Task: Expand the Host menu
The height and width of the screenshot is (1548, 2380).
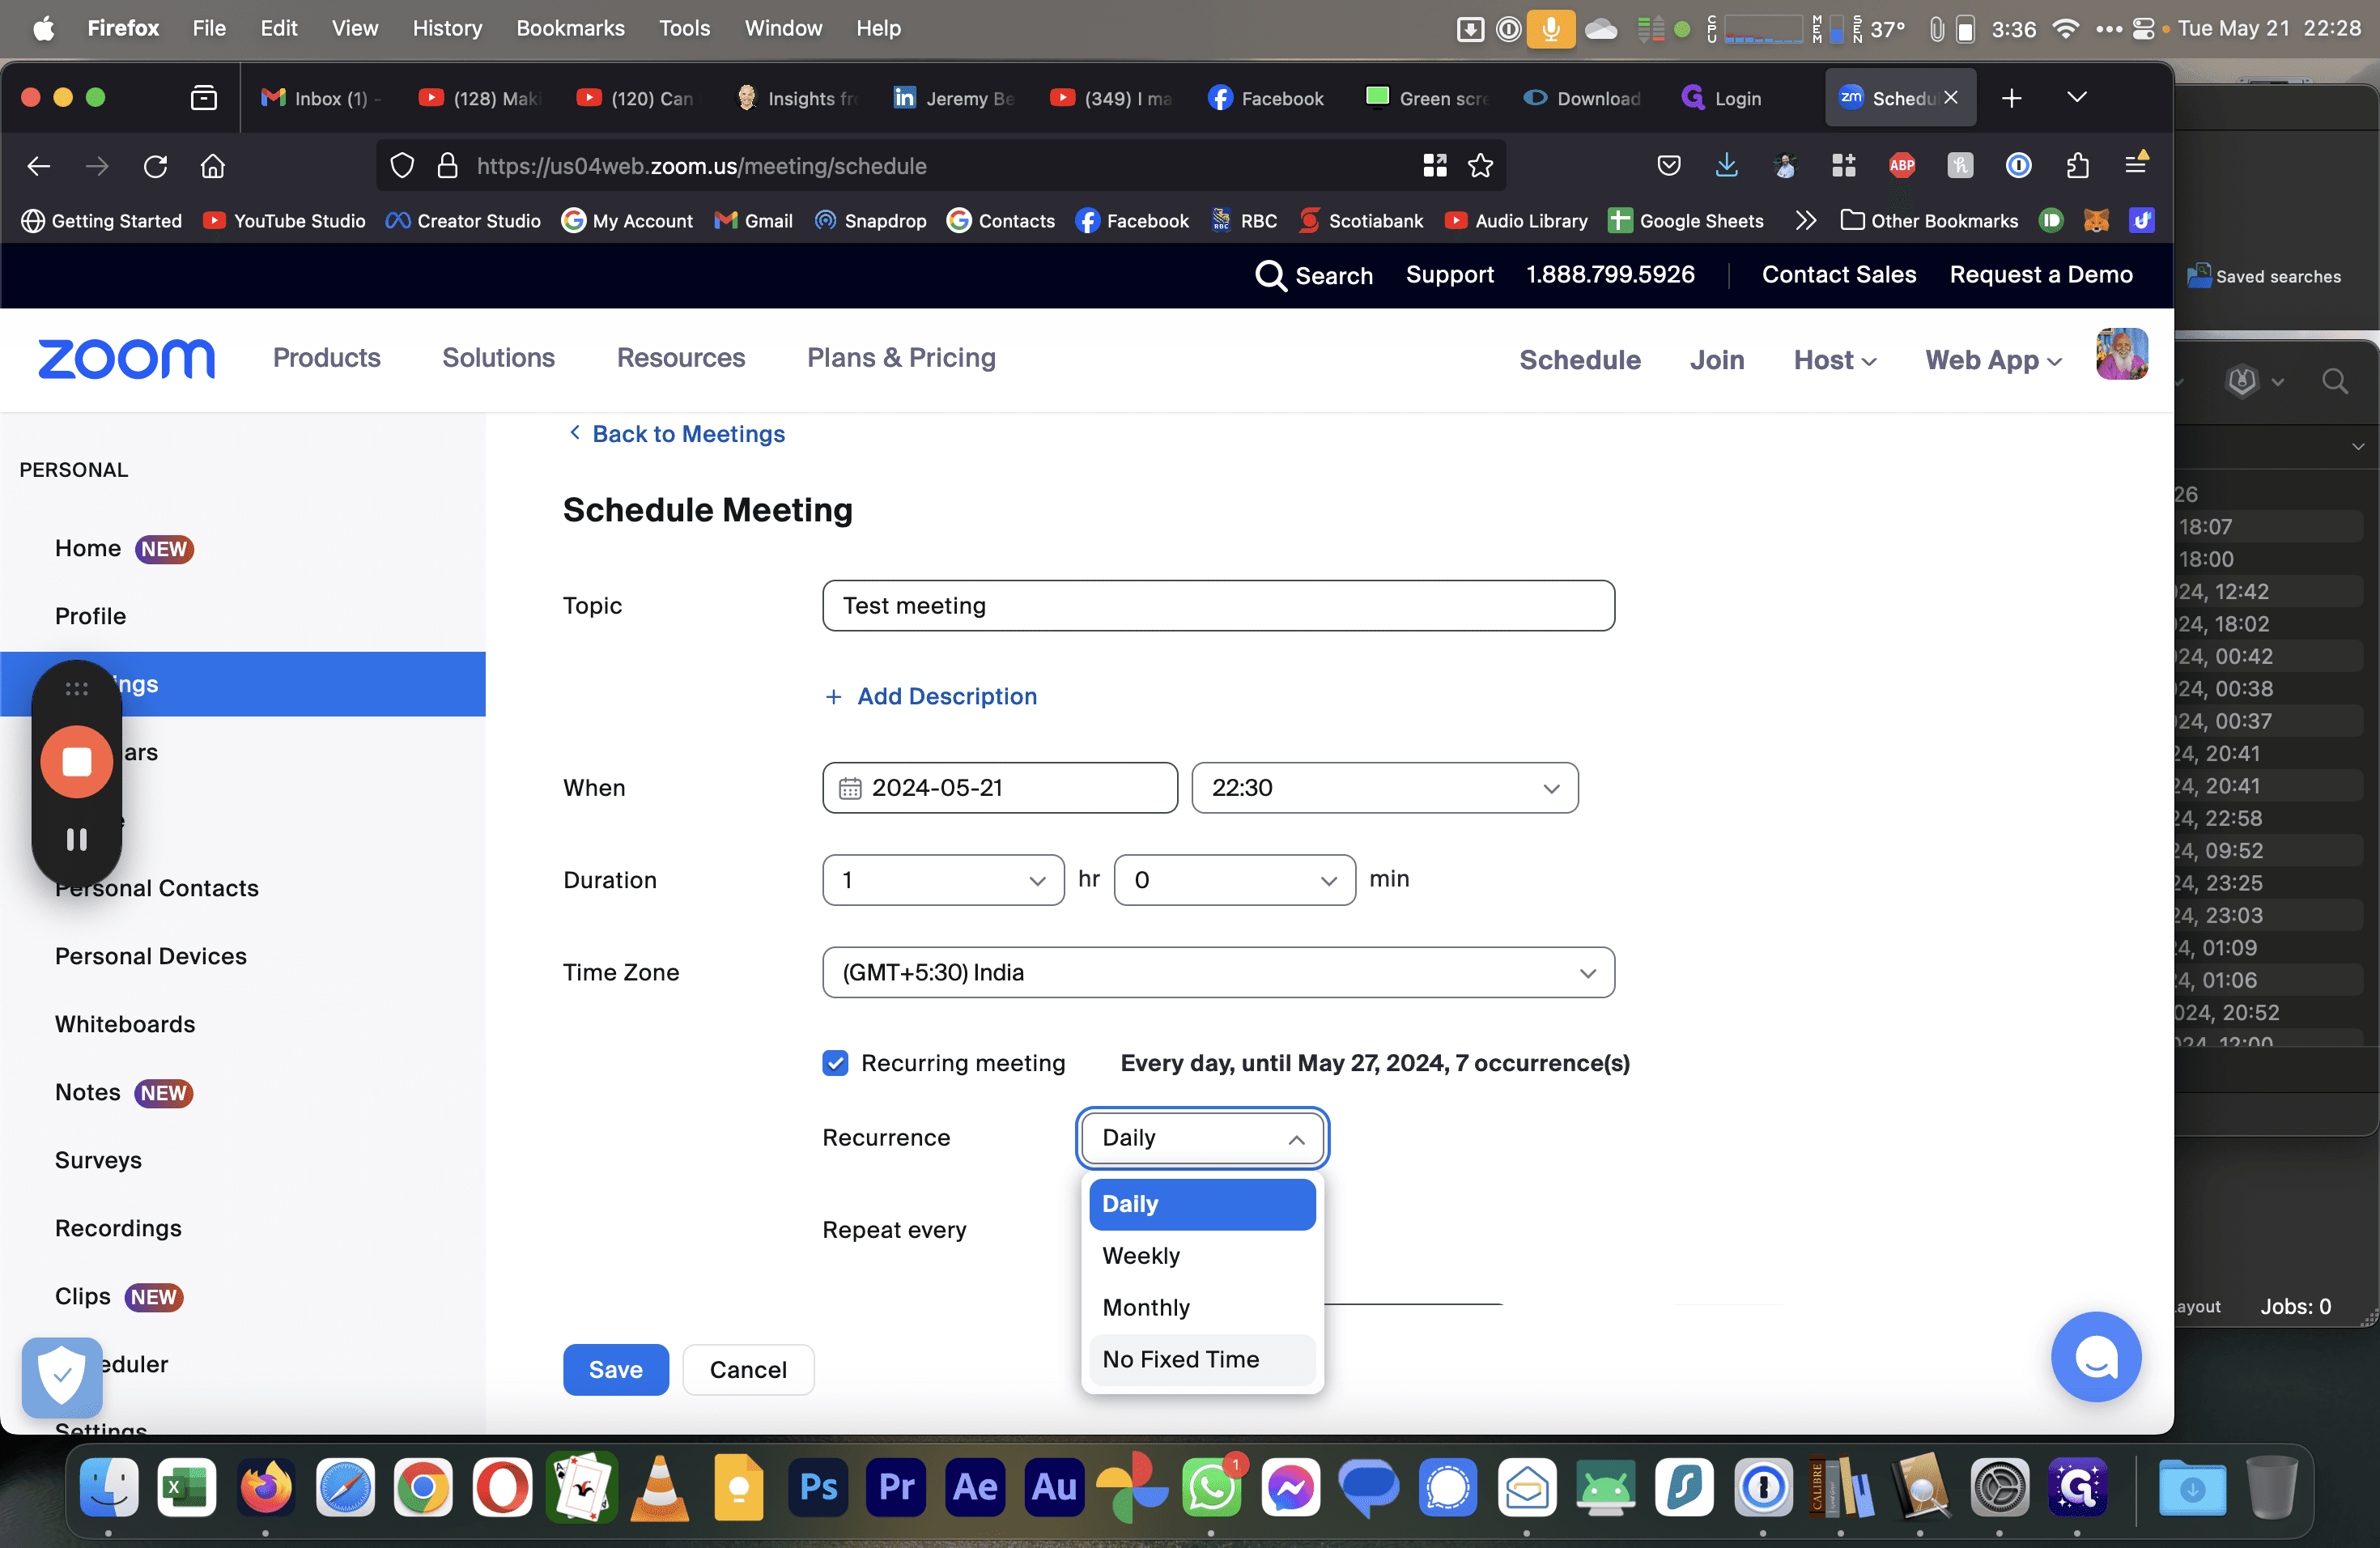Action: [x=1834, y=360]
